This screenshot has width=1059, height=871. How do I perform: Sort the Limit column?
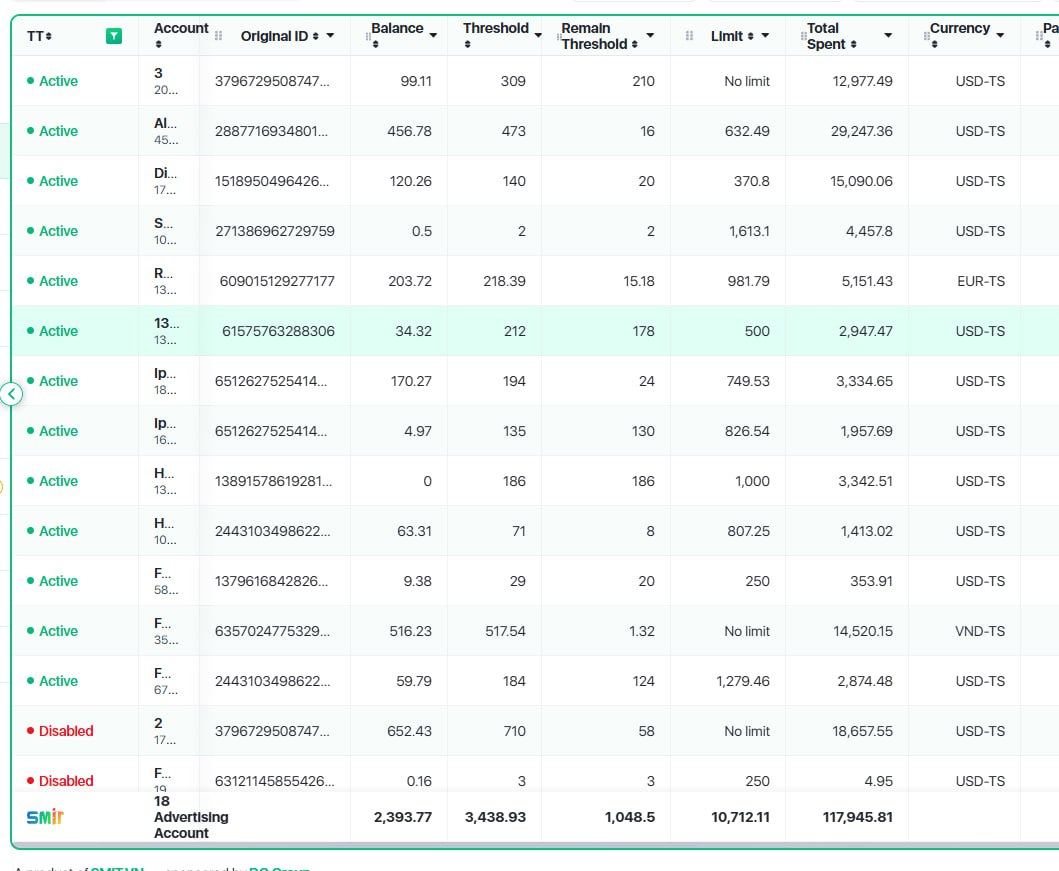750,36
